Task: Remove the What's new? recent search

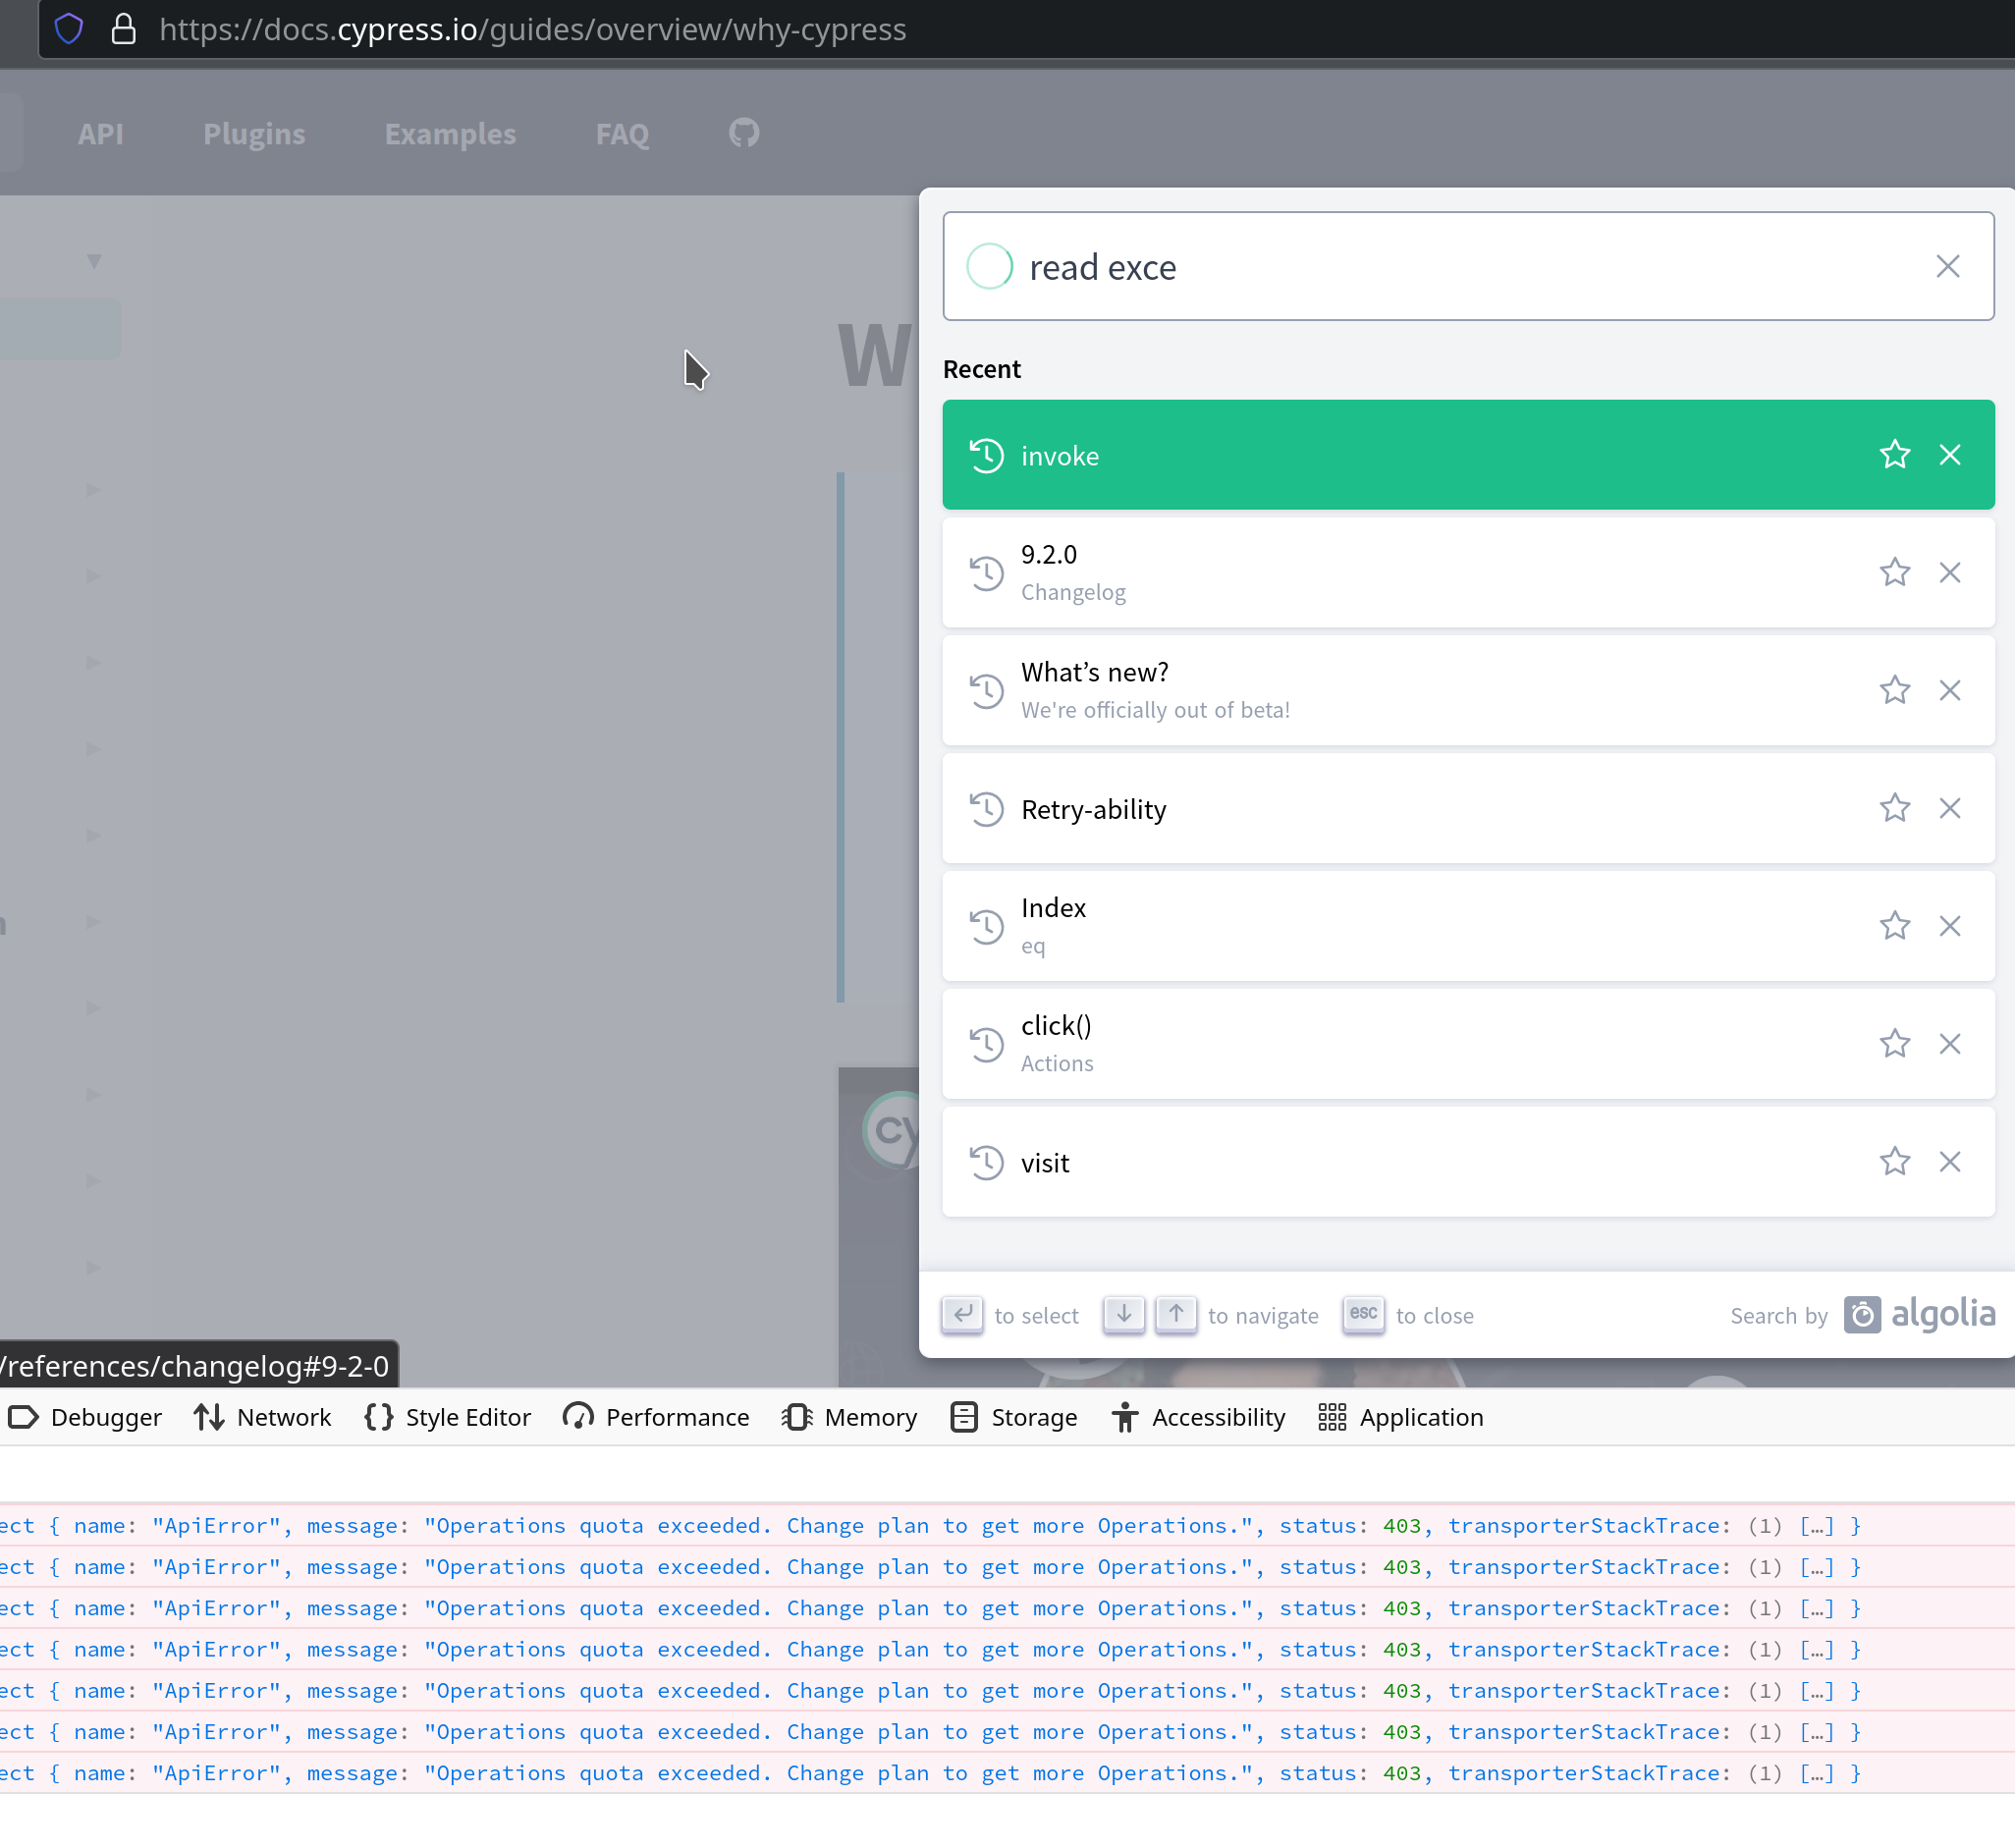Action: point(1951,690)
